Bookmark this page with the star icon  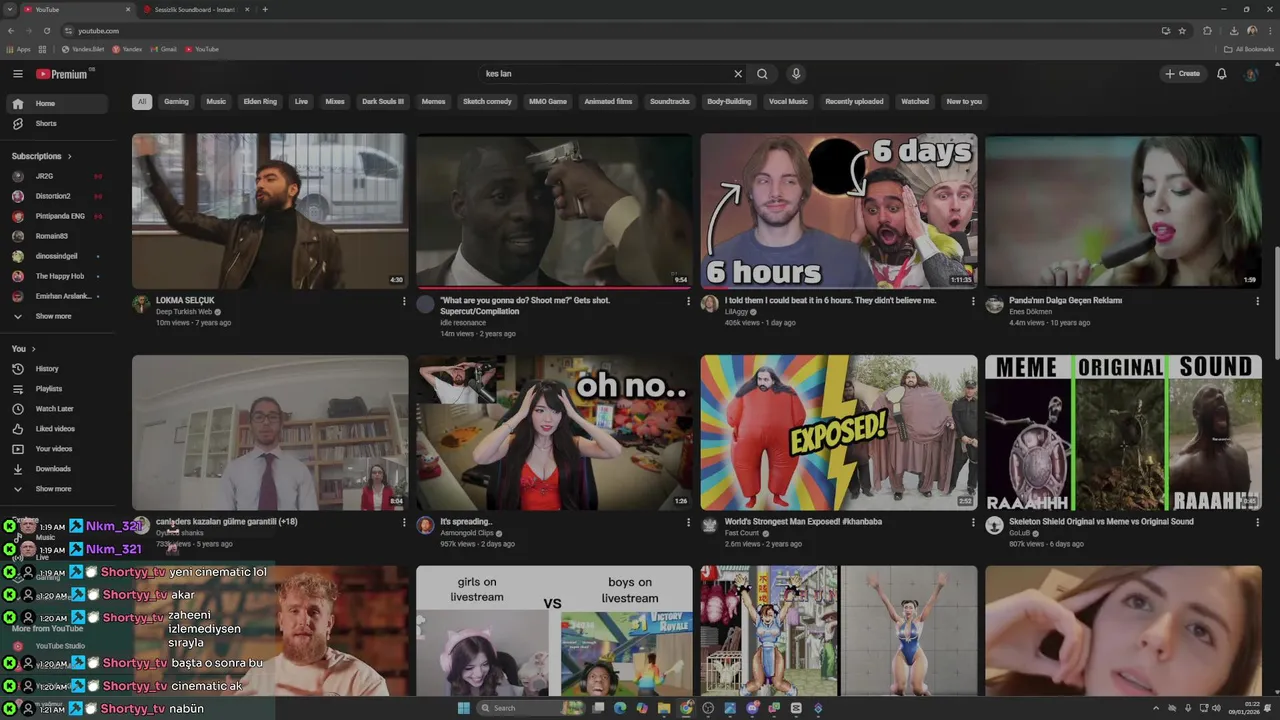(x=1182, y=31)
